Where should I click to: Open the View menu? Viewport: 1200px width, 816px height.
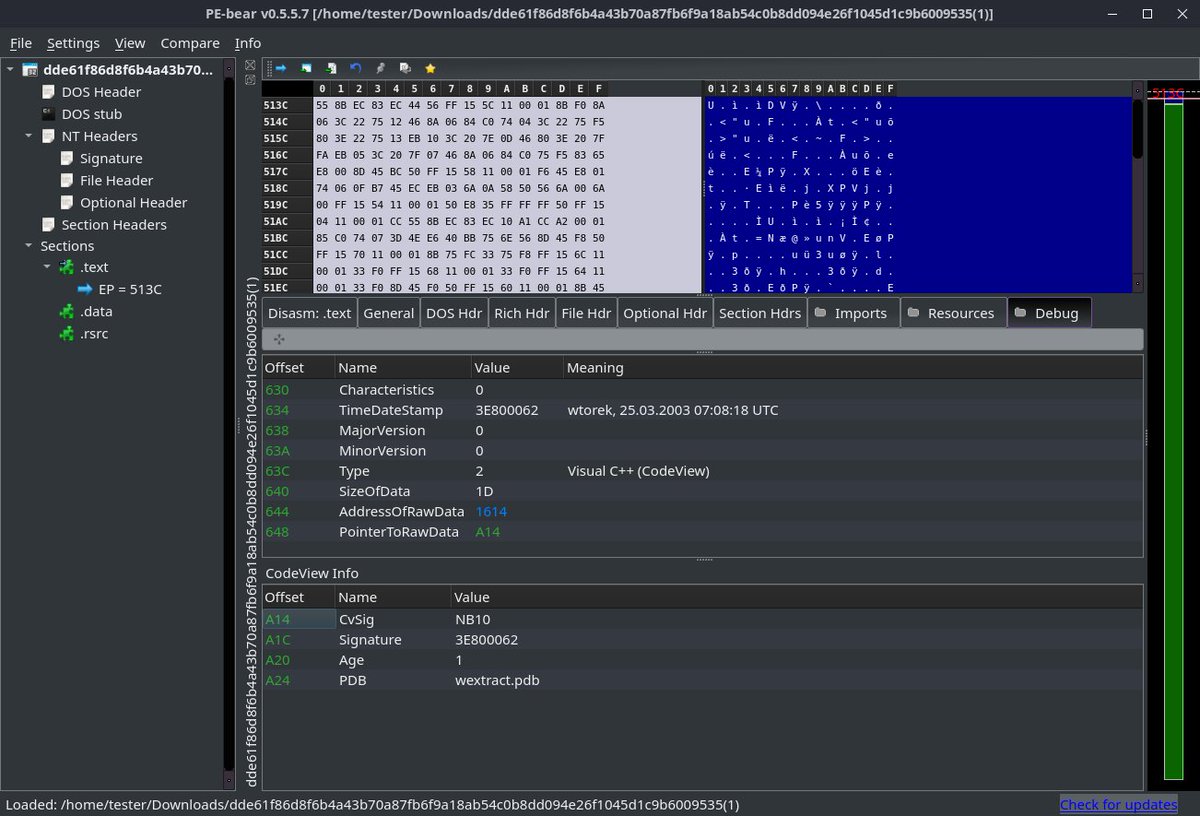(x=130, y=43)
